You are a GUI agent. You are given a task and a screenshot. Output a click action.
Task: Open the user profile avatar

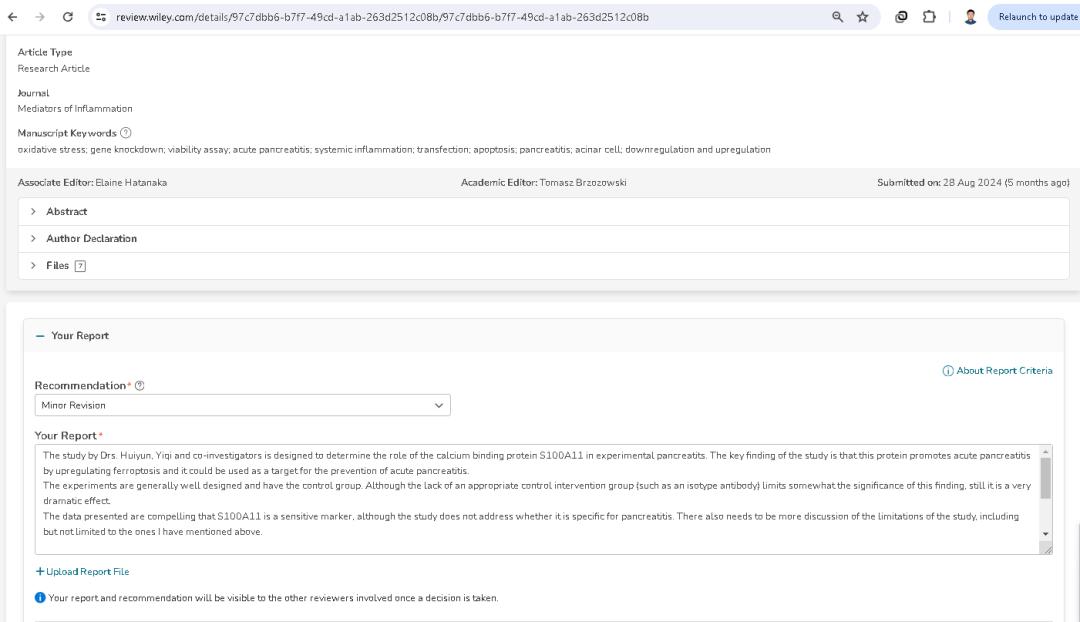click(x=970, y=17)
